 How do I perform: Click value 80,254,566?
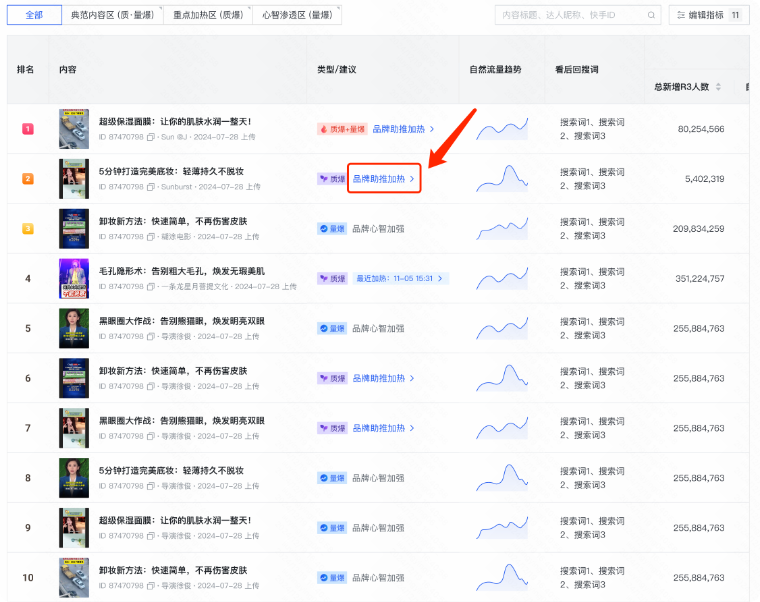point(701,129)
